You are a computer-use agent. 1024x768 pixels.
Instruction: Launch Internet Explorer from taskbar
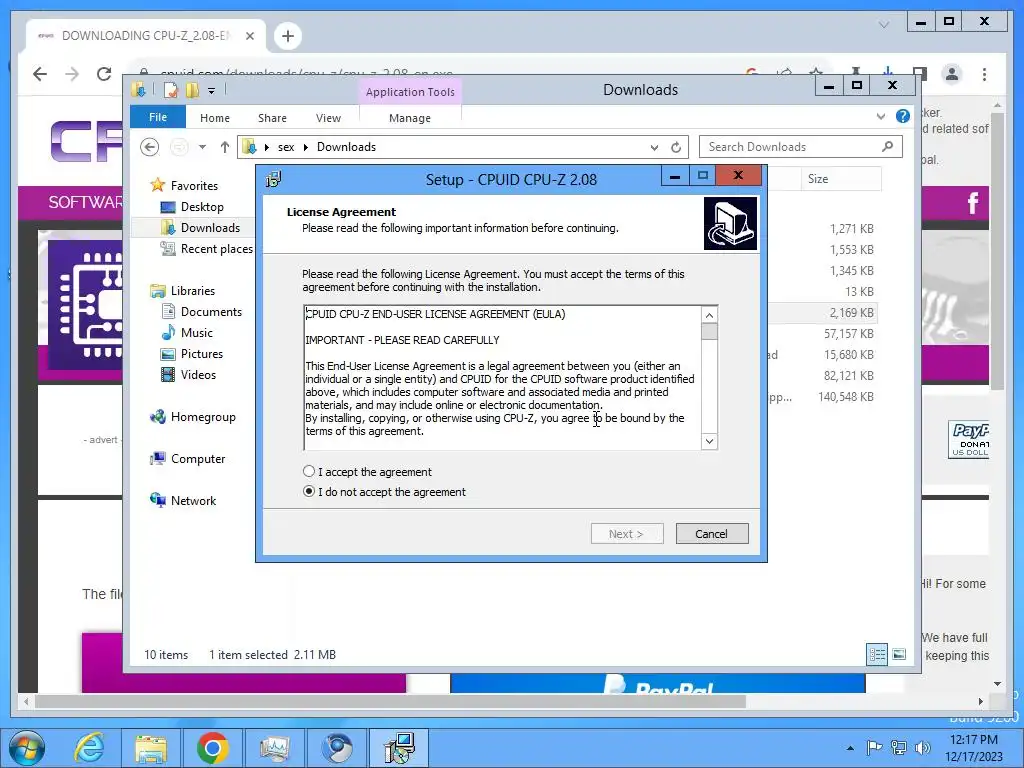coord(89,748)
